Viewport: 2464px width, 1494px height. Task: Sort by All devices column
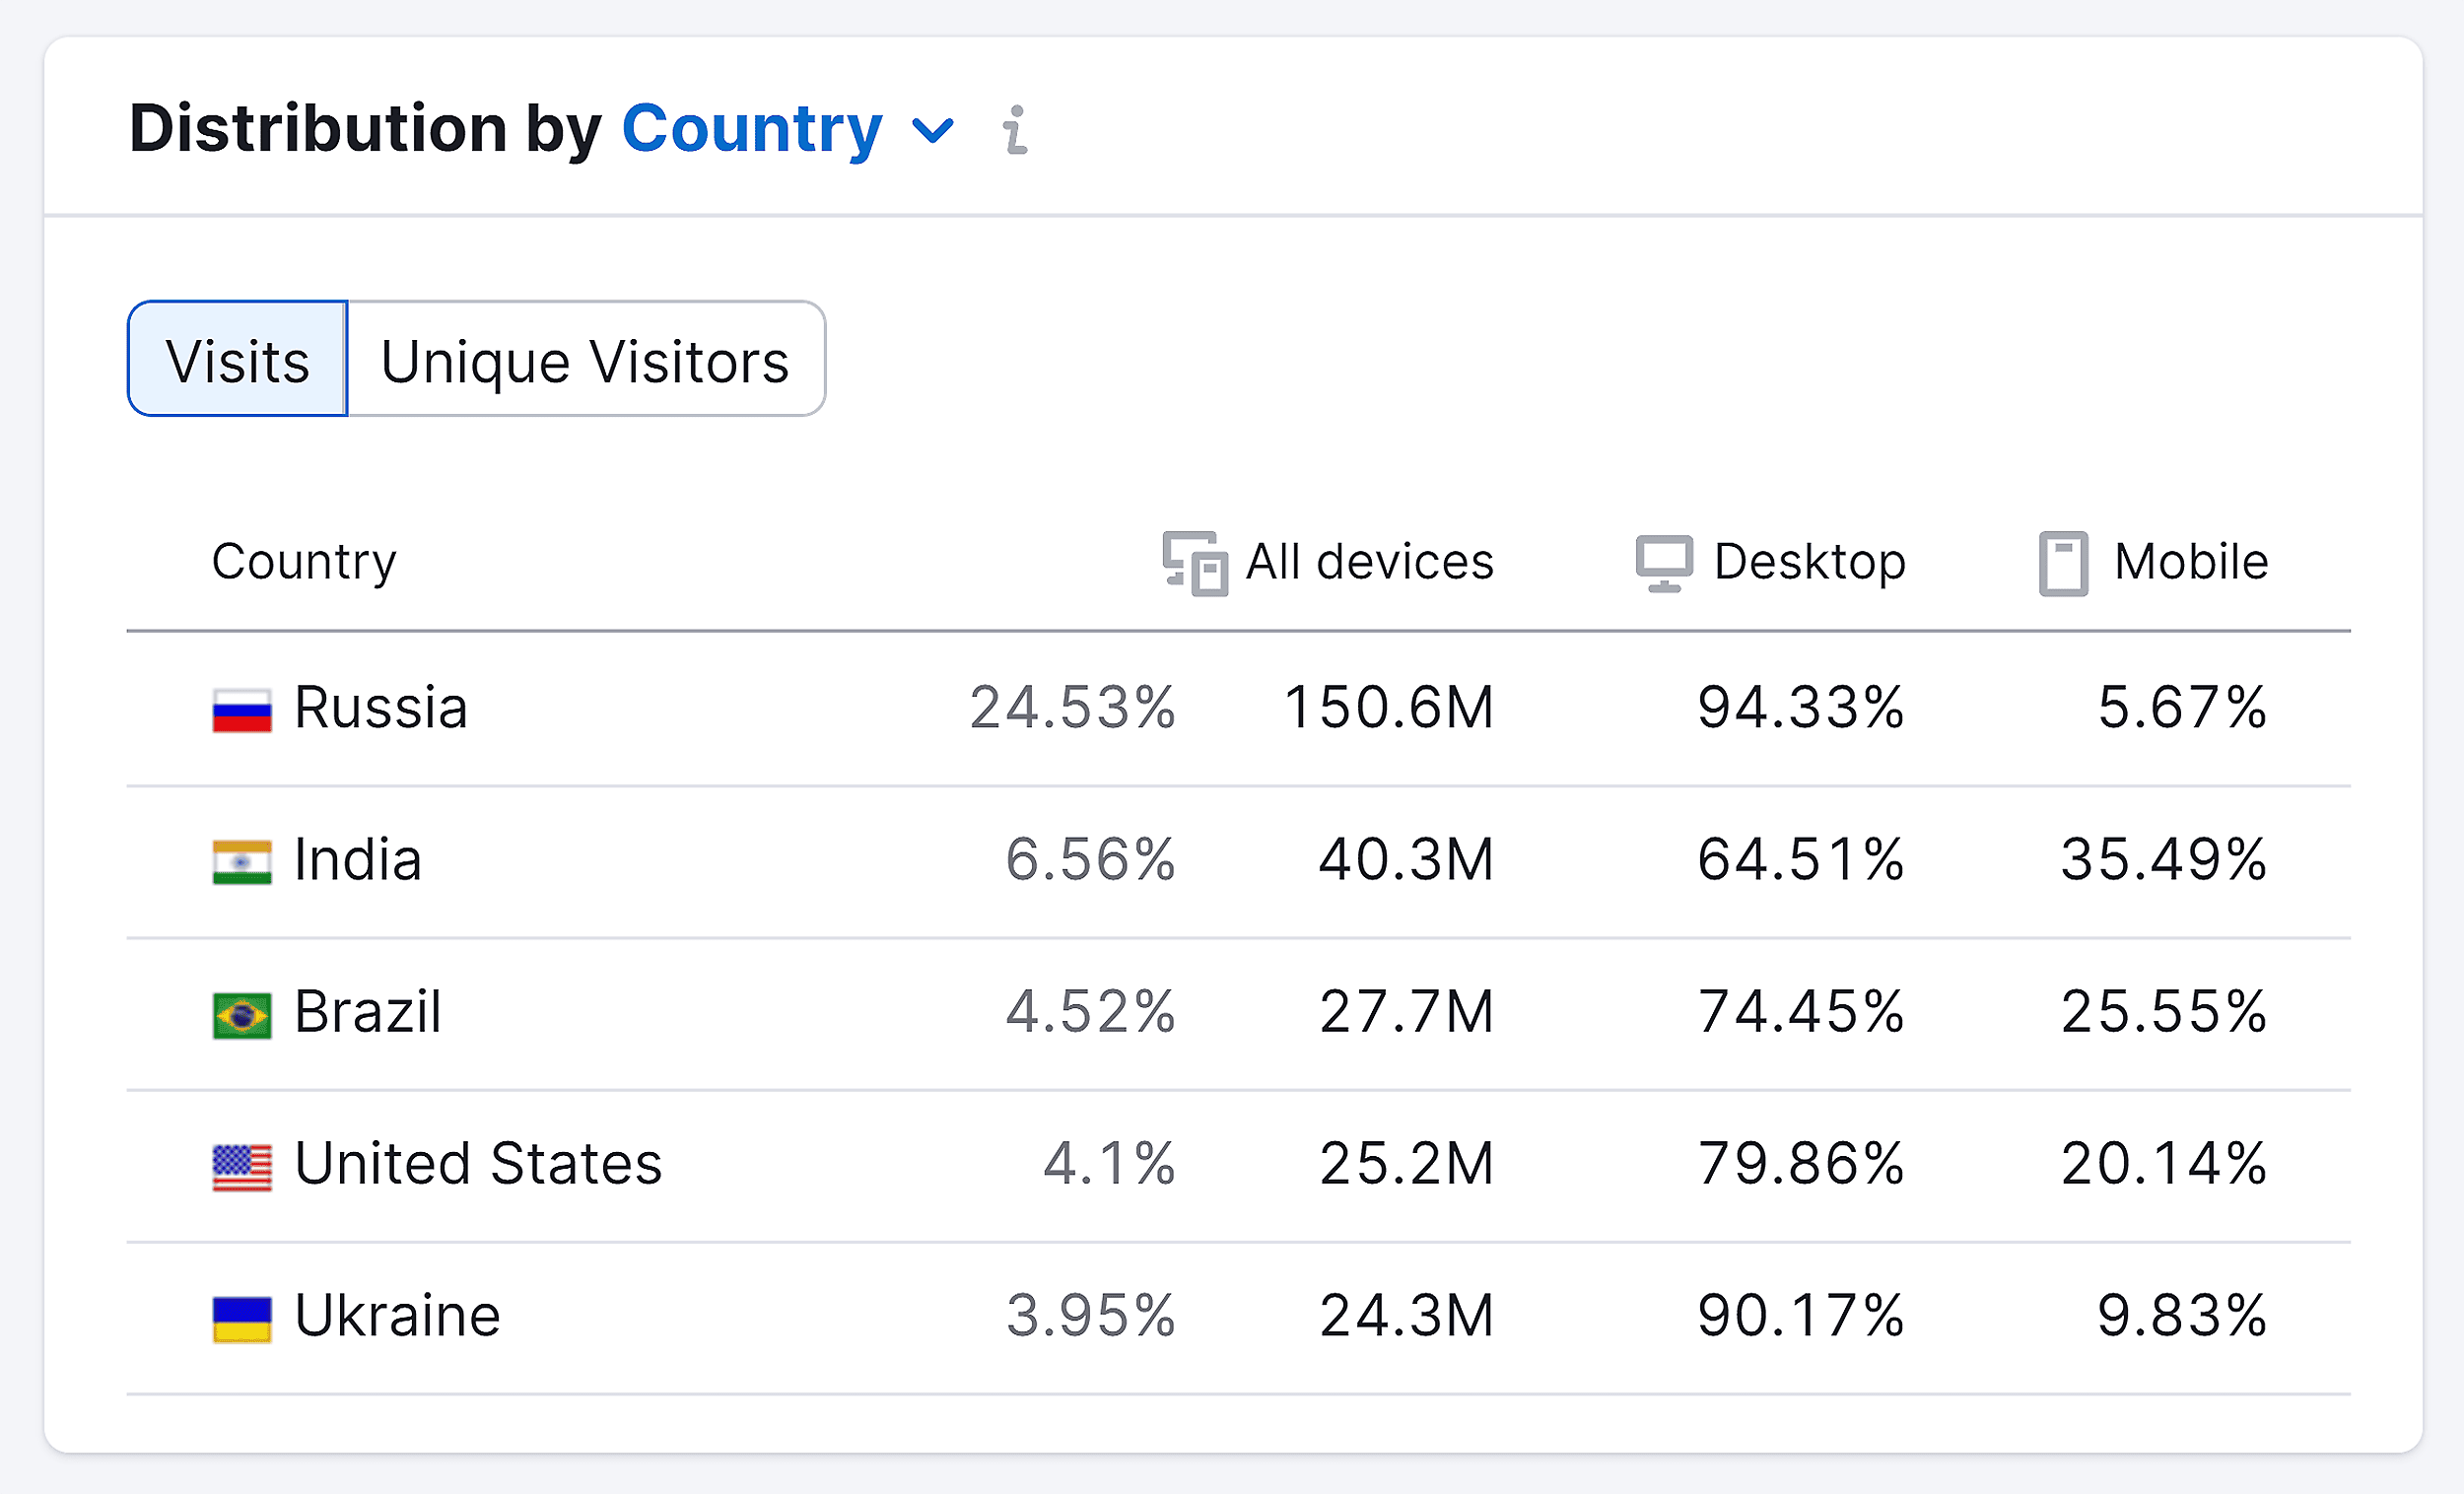[1369, 562]
